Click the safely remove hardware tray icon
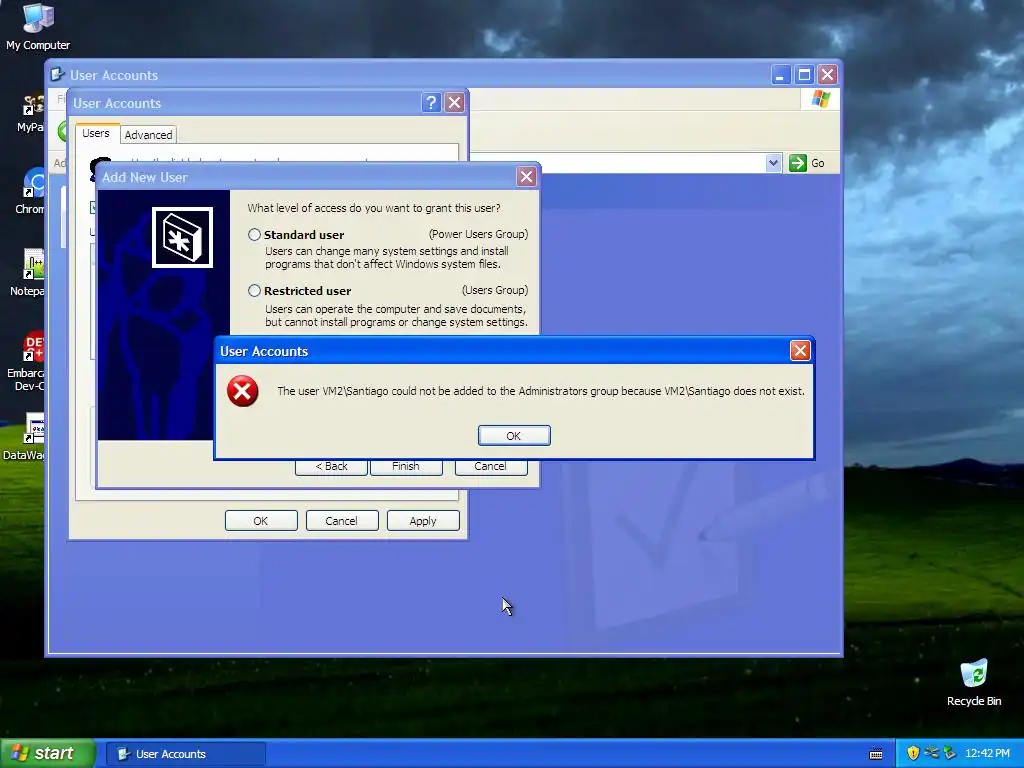 950,754
